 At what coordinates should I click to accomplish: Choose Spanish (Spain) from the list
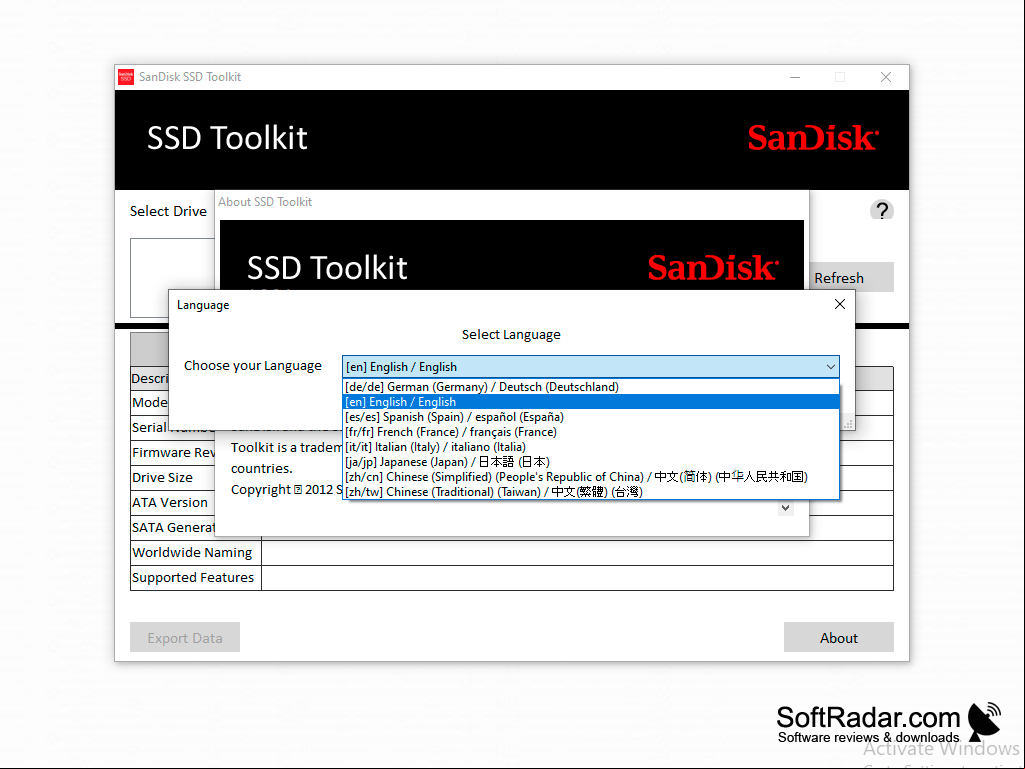tap(591, 417)
